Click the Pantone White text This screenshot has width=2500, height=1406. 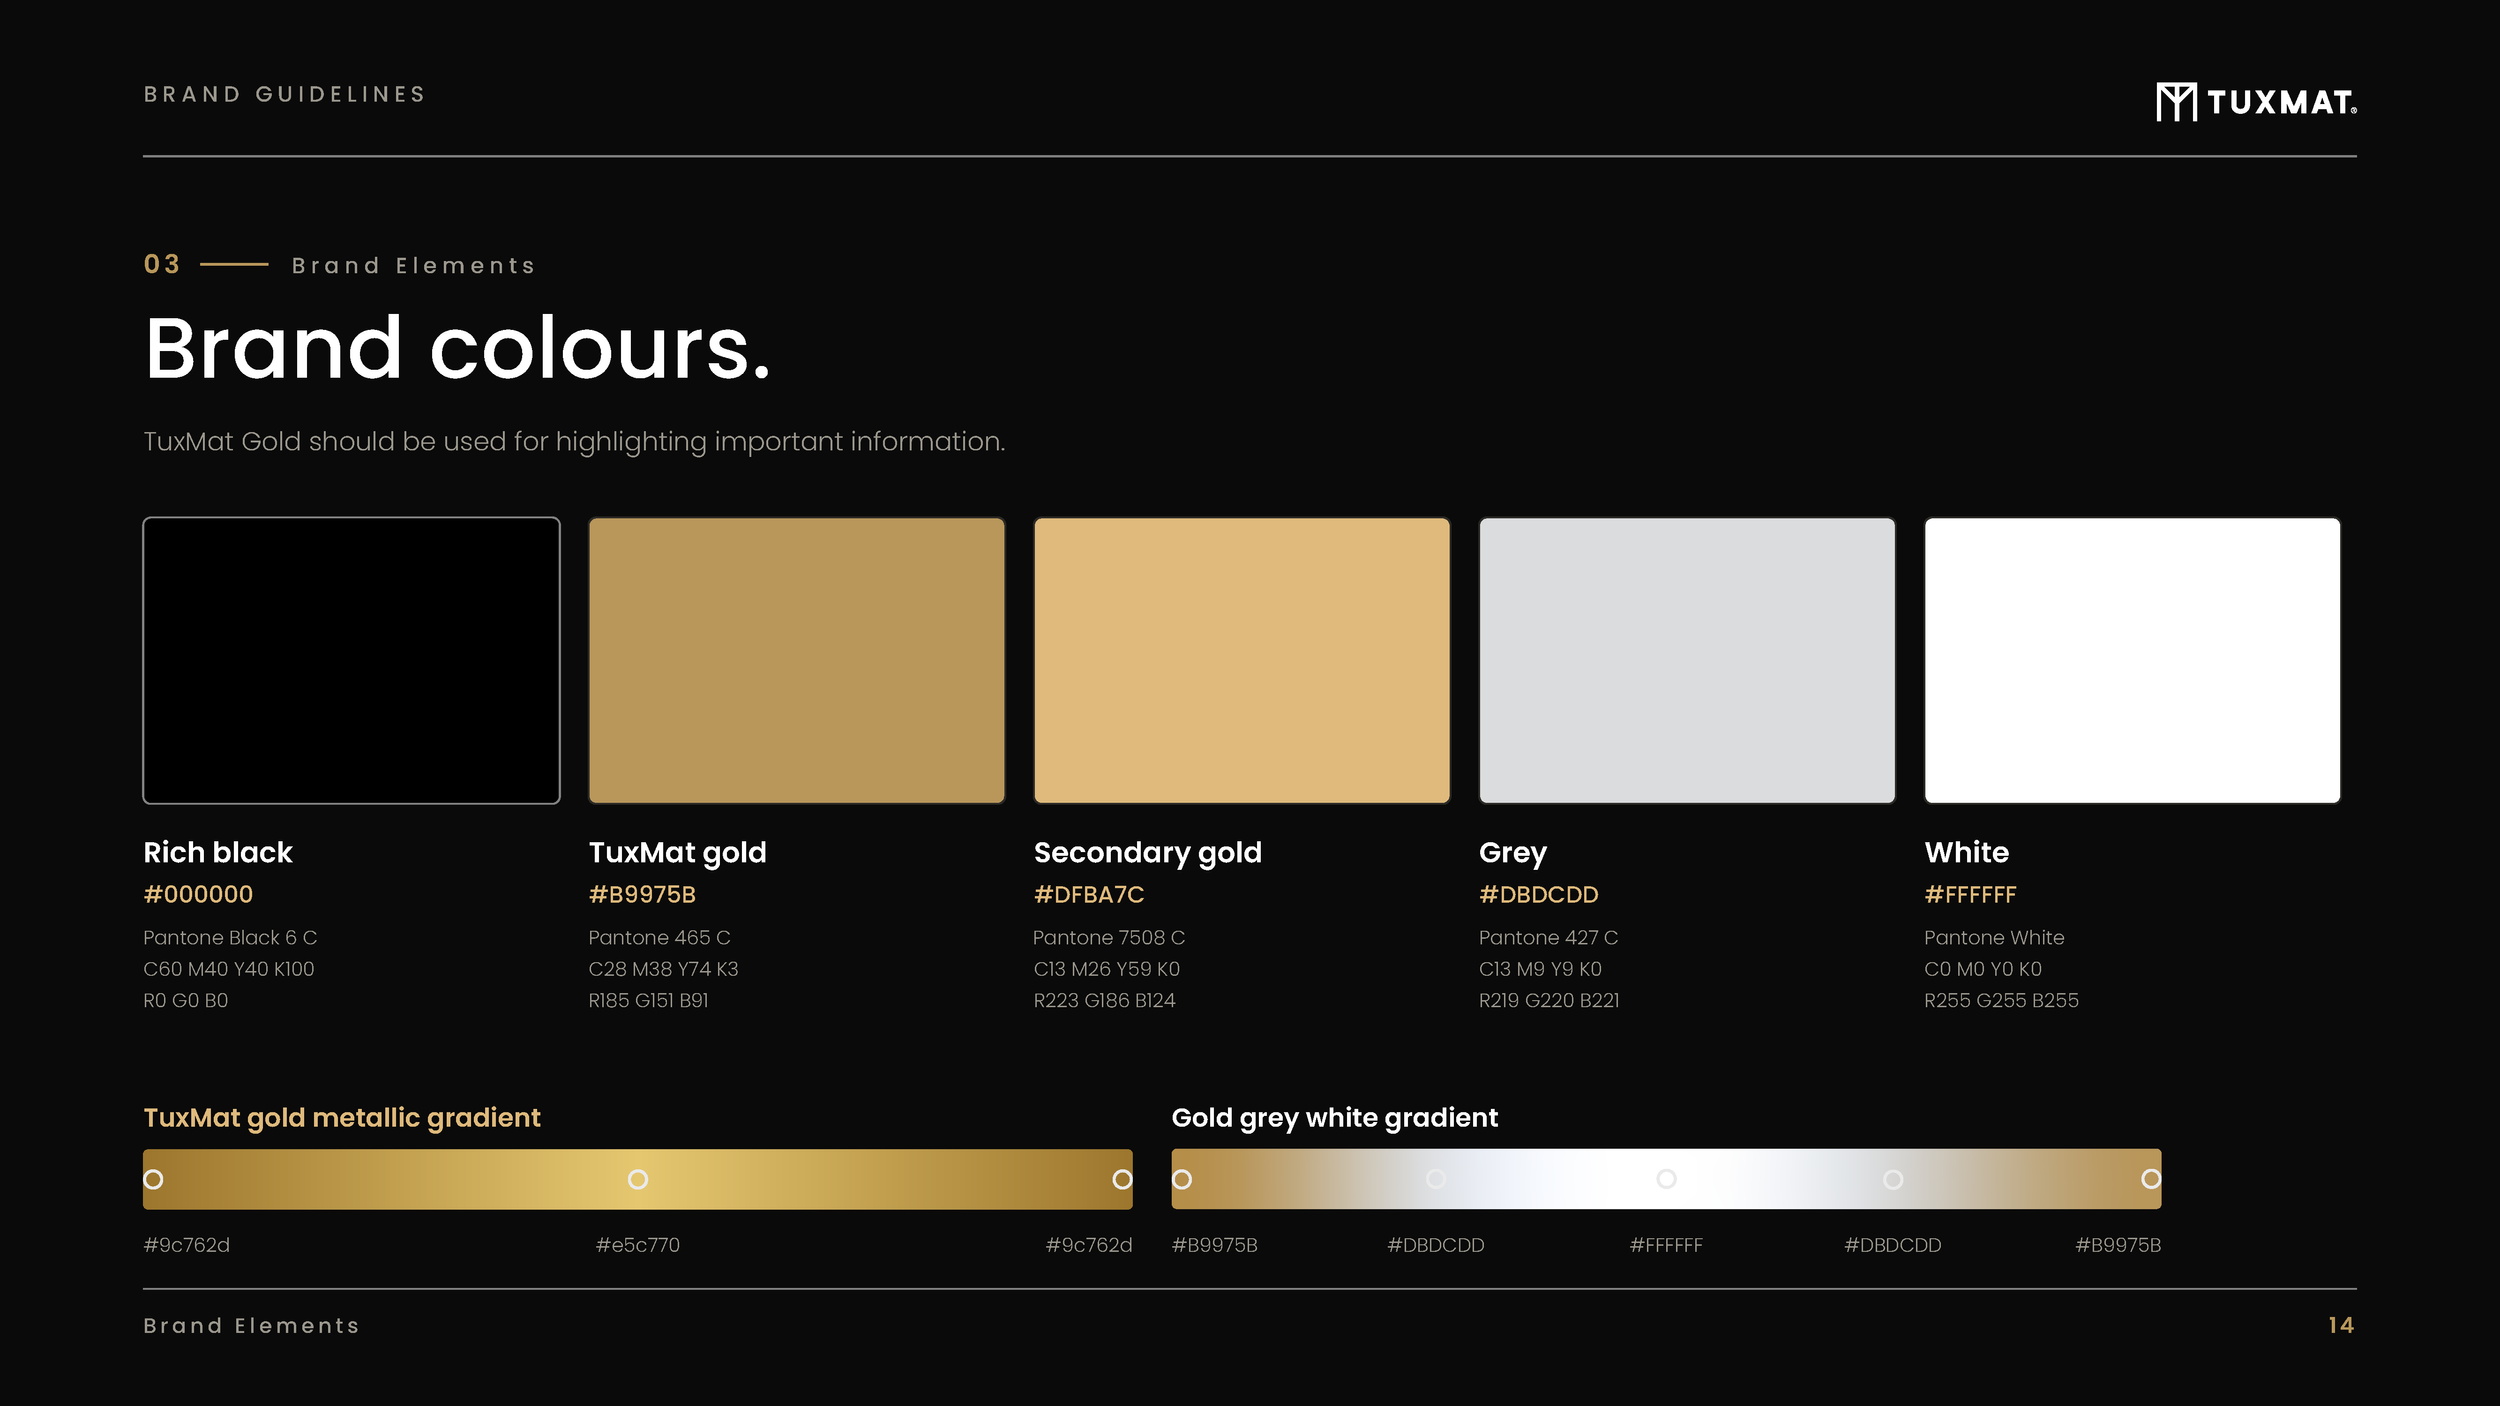(x=1994, y=937)
